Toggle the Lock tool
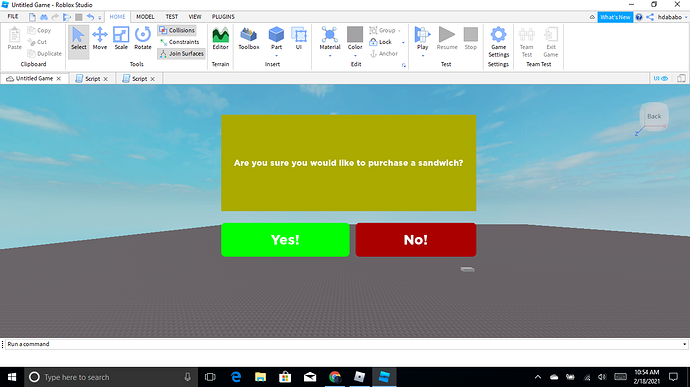This screenshot has width=690, height=387. [x=381, y=42]
